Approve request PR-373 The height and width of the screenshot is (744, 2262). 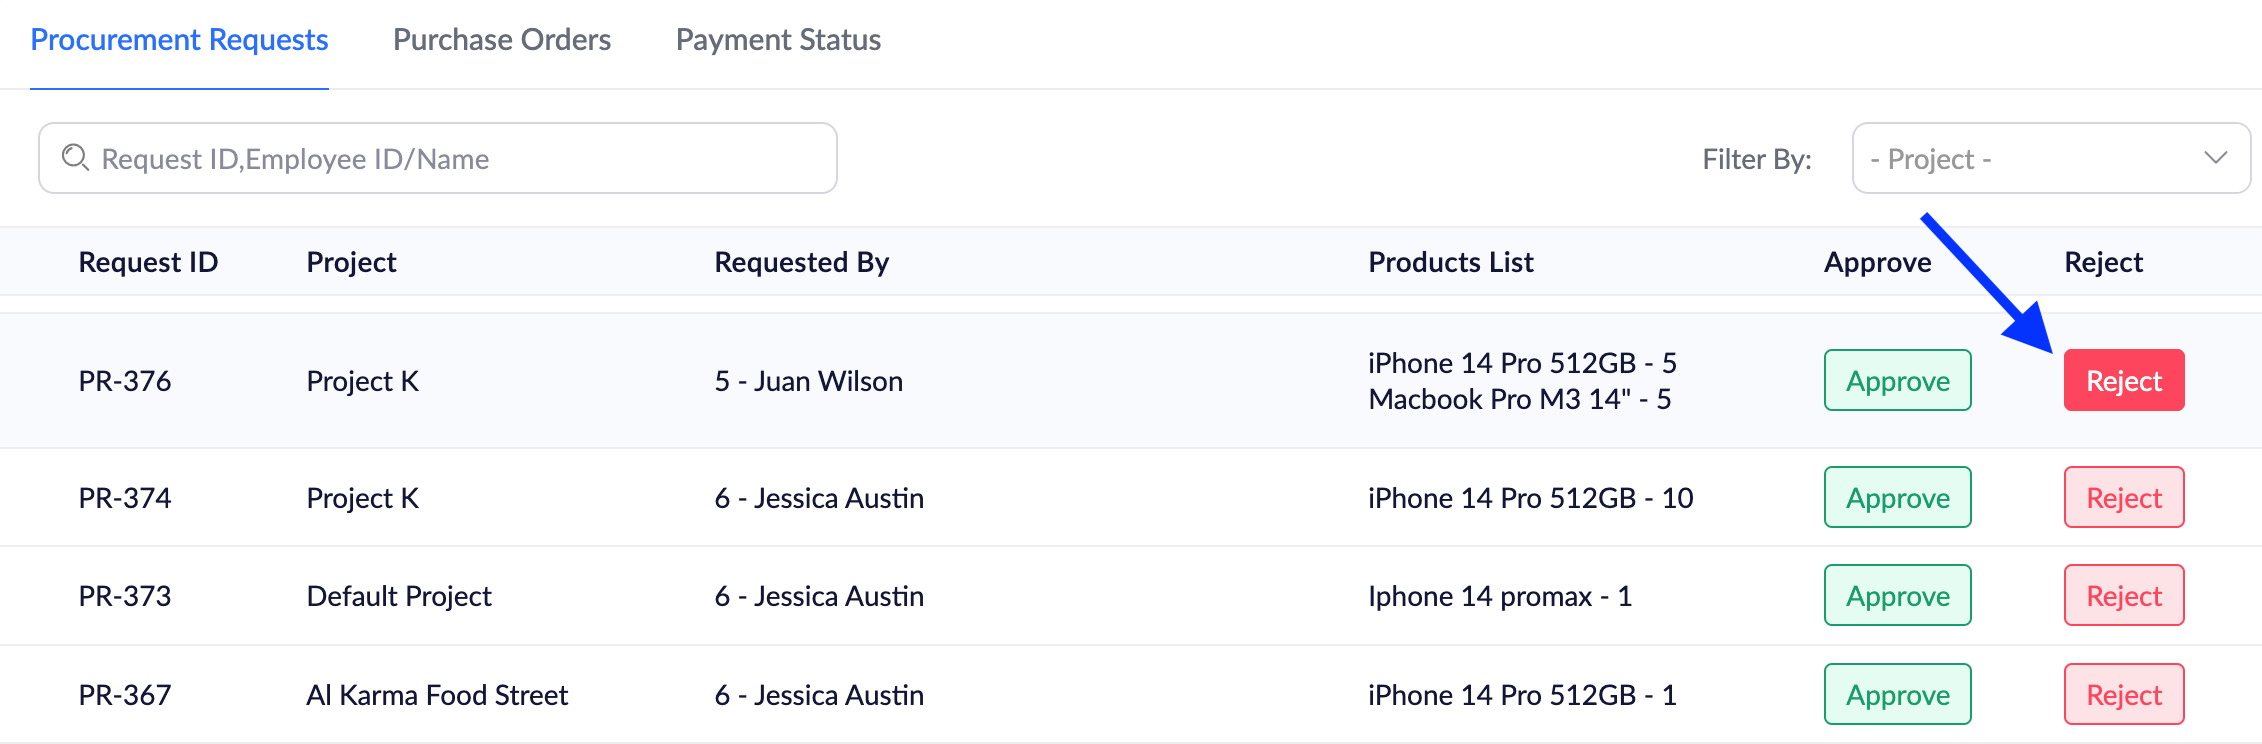pos(1897,595)
